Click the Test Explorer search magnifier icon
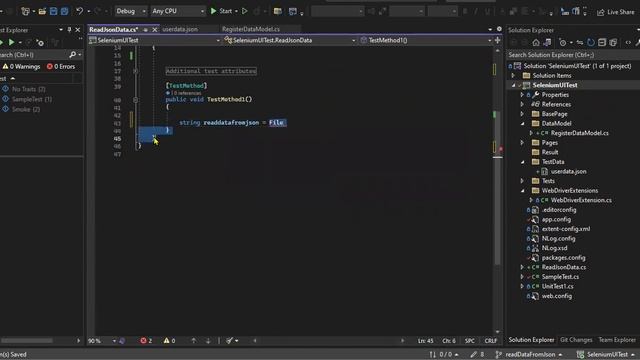 [73, 54]
